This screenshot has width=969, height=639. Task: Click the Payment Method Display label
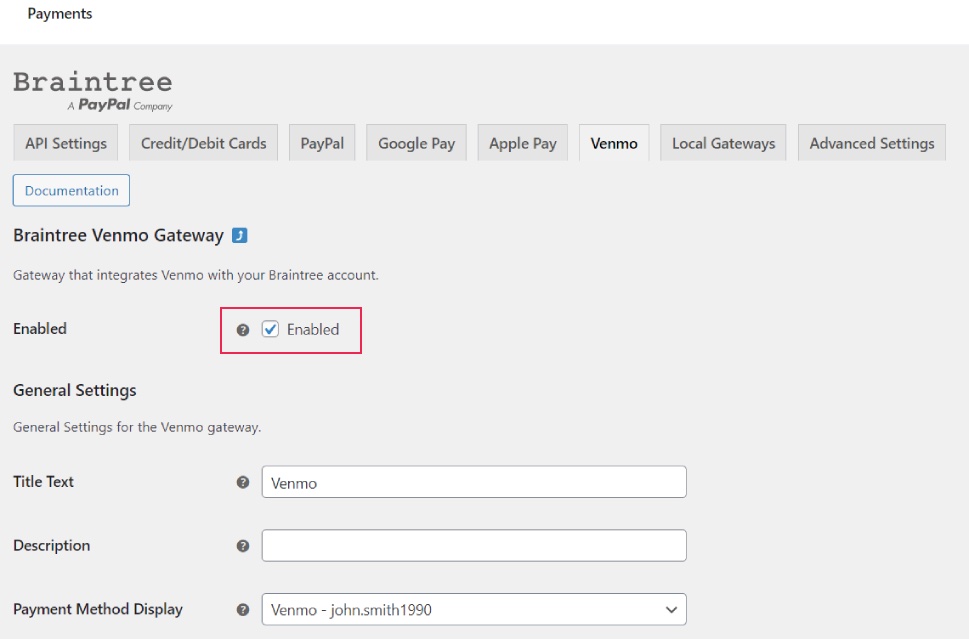98,609
